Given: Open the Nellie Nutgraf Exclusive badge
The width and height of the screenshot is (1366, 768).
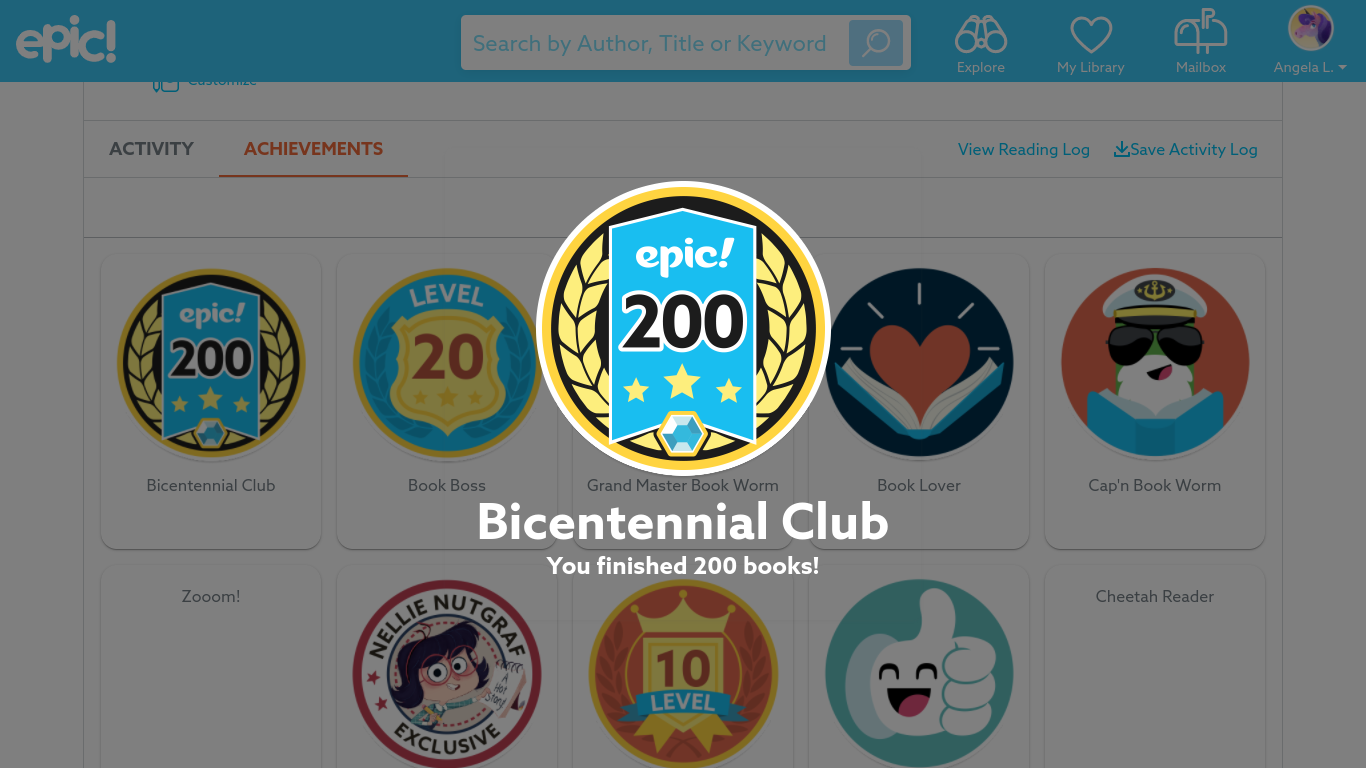Looking at the screenshot, I should [x=447, y=674].
